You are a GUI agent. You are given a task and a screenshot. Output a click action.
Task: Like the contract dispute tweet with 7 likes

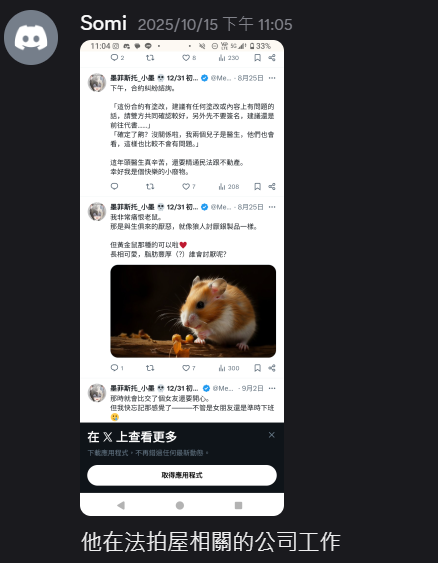coord(188,186)
